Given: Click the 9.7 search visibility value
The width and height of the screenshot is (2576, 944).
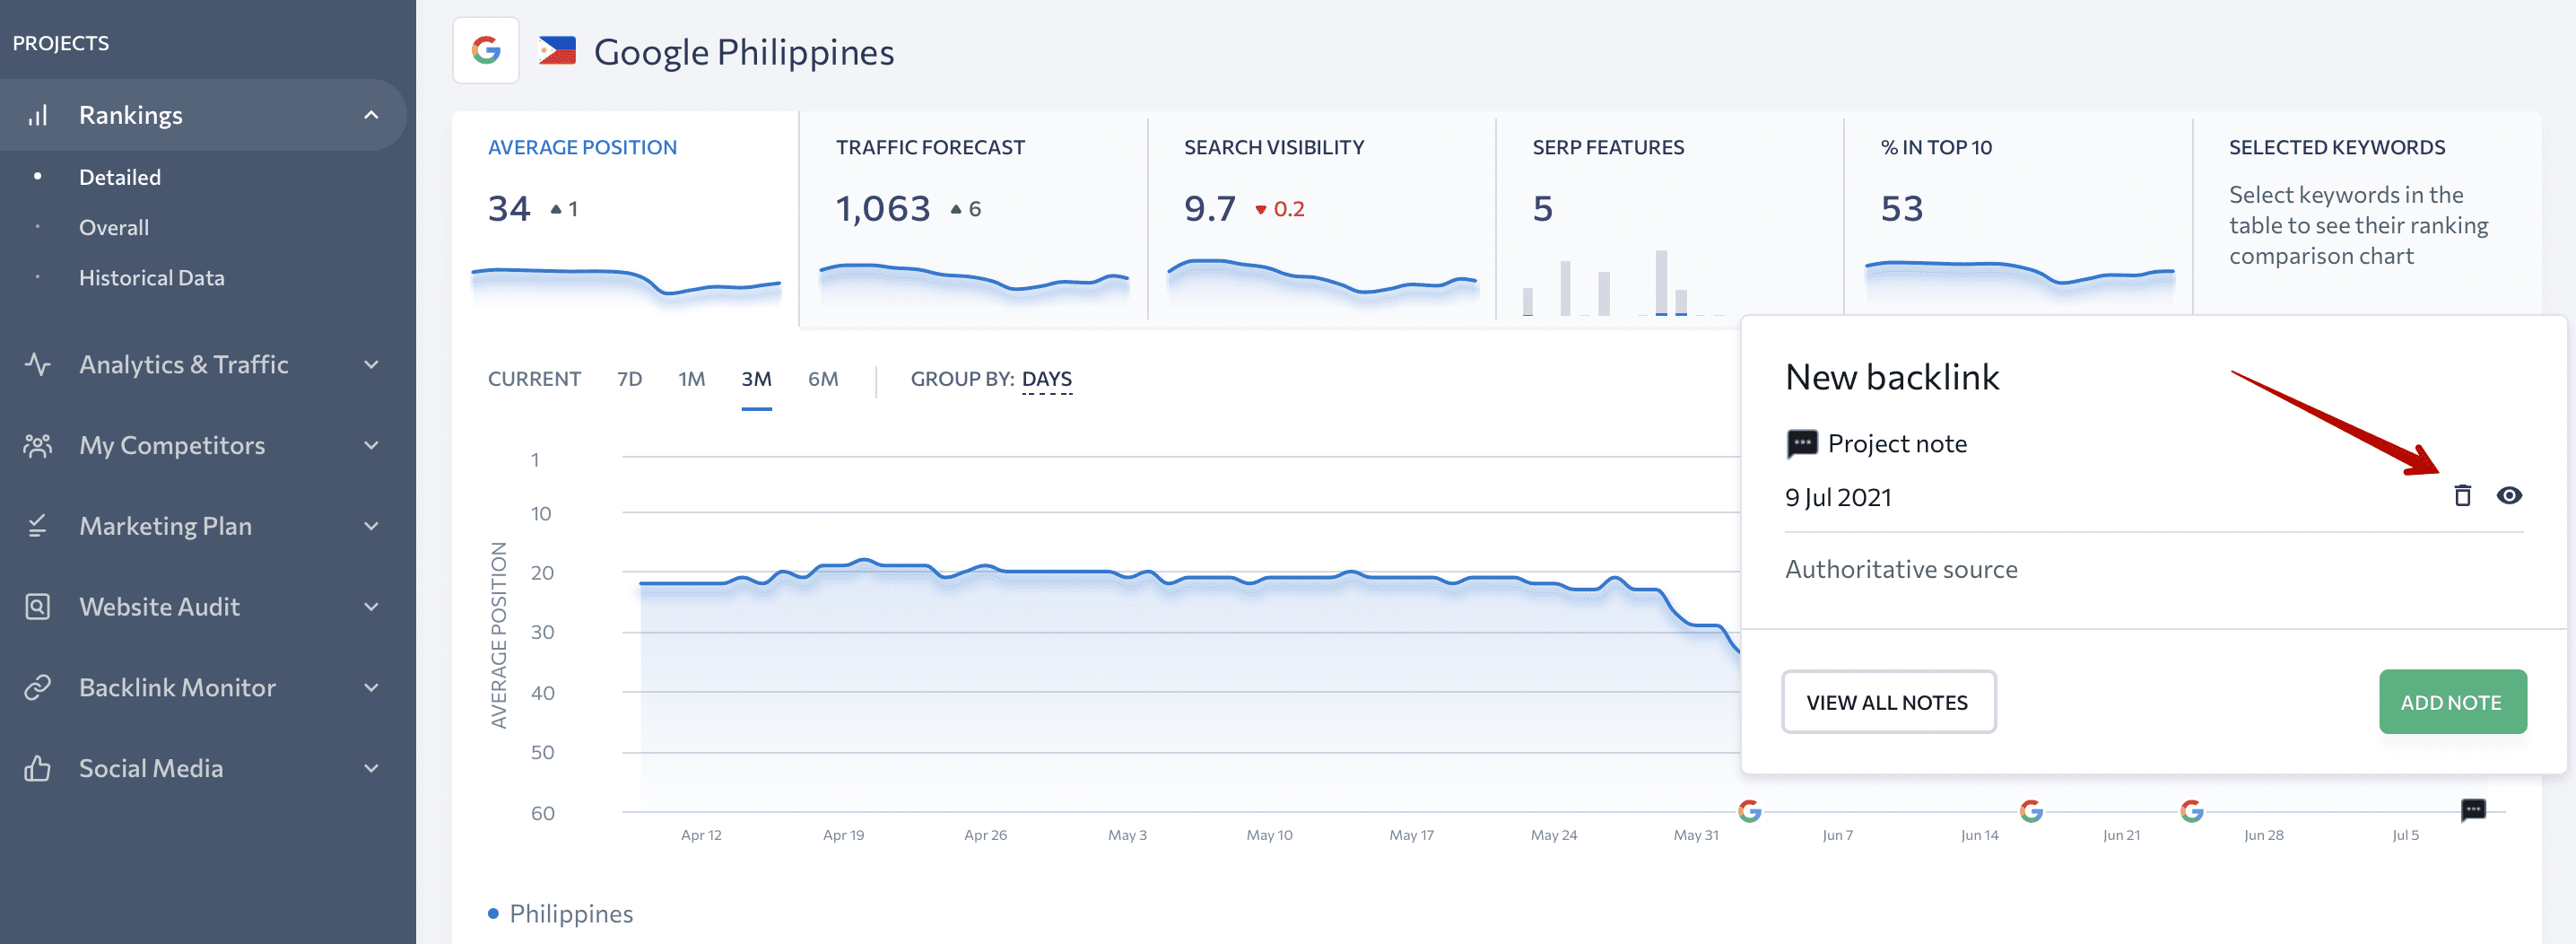Looking at the screenshot, I should click(x=1210, y=209).
